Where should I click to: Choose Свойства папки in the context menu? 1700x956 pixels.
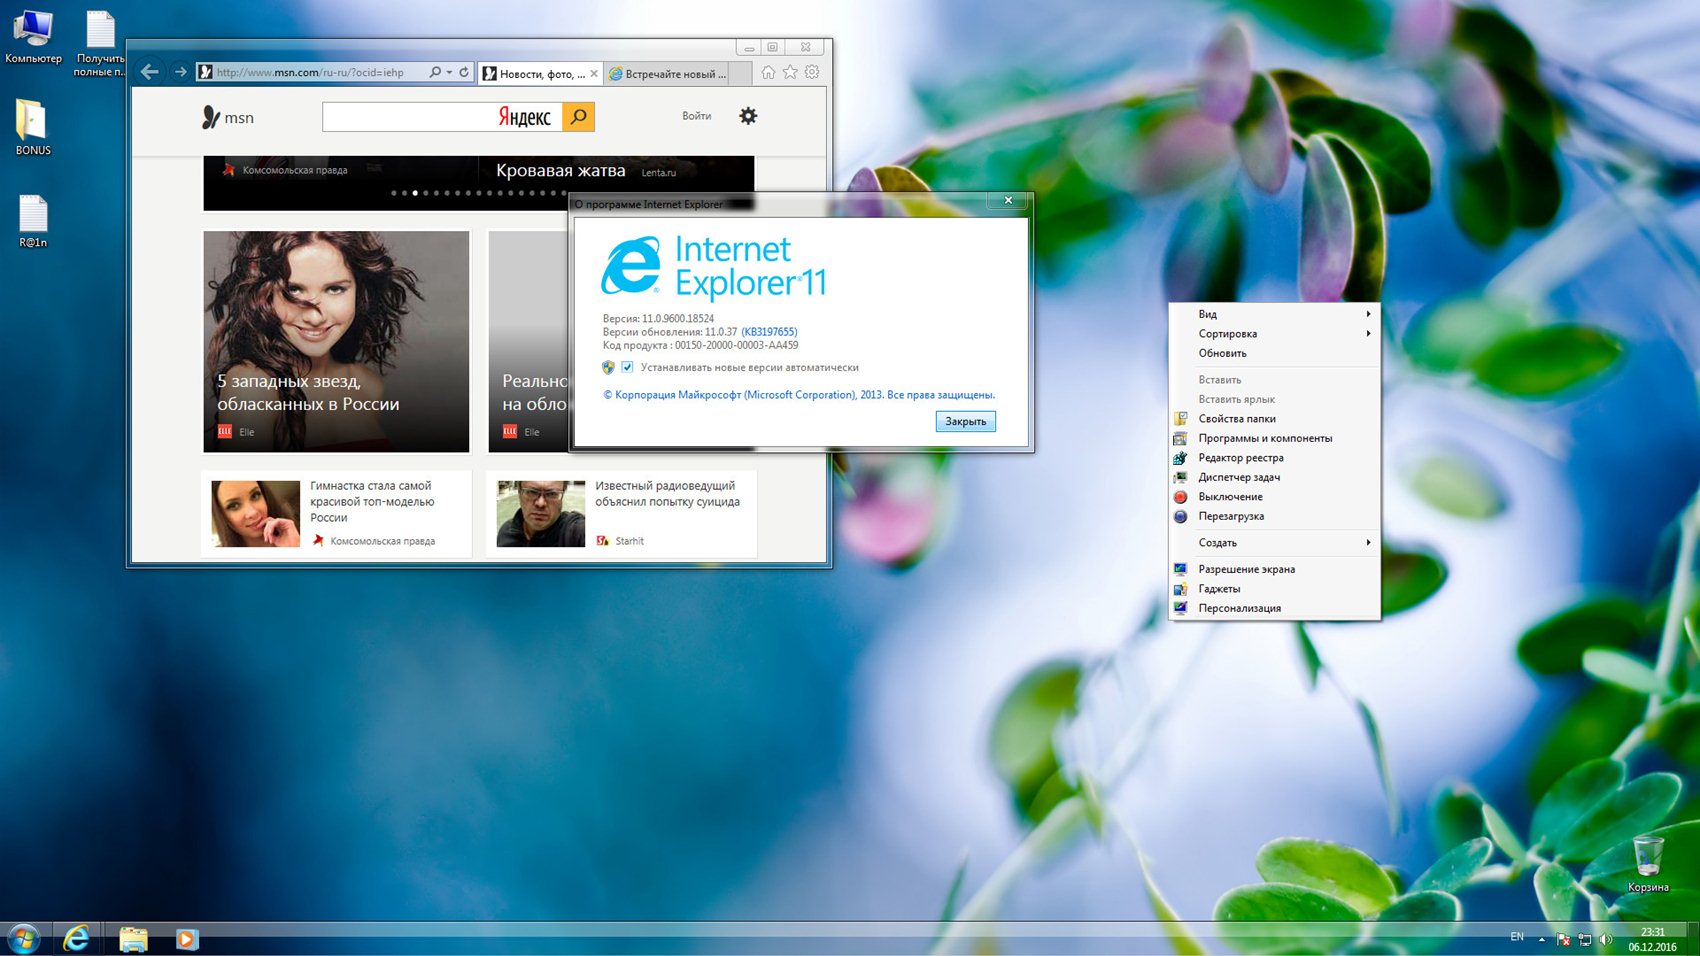pos(1274,419)
